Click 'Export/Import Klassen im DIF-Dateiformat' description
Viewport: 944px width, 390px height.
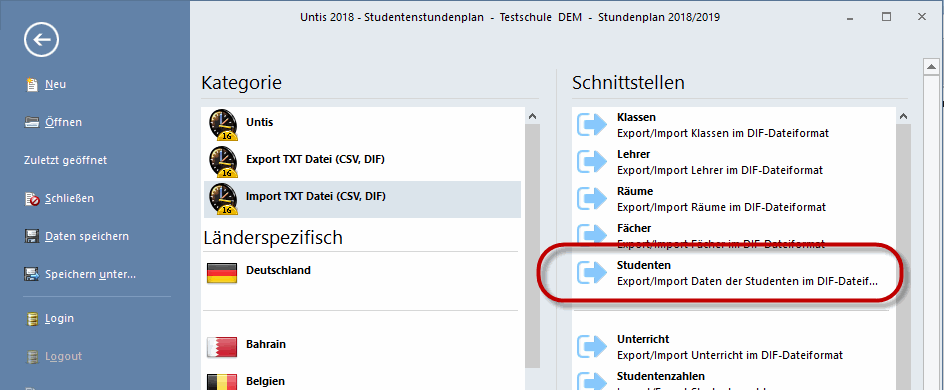point(723,133)
